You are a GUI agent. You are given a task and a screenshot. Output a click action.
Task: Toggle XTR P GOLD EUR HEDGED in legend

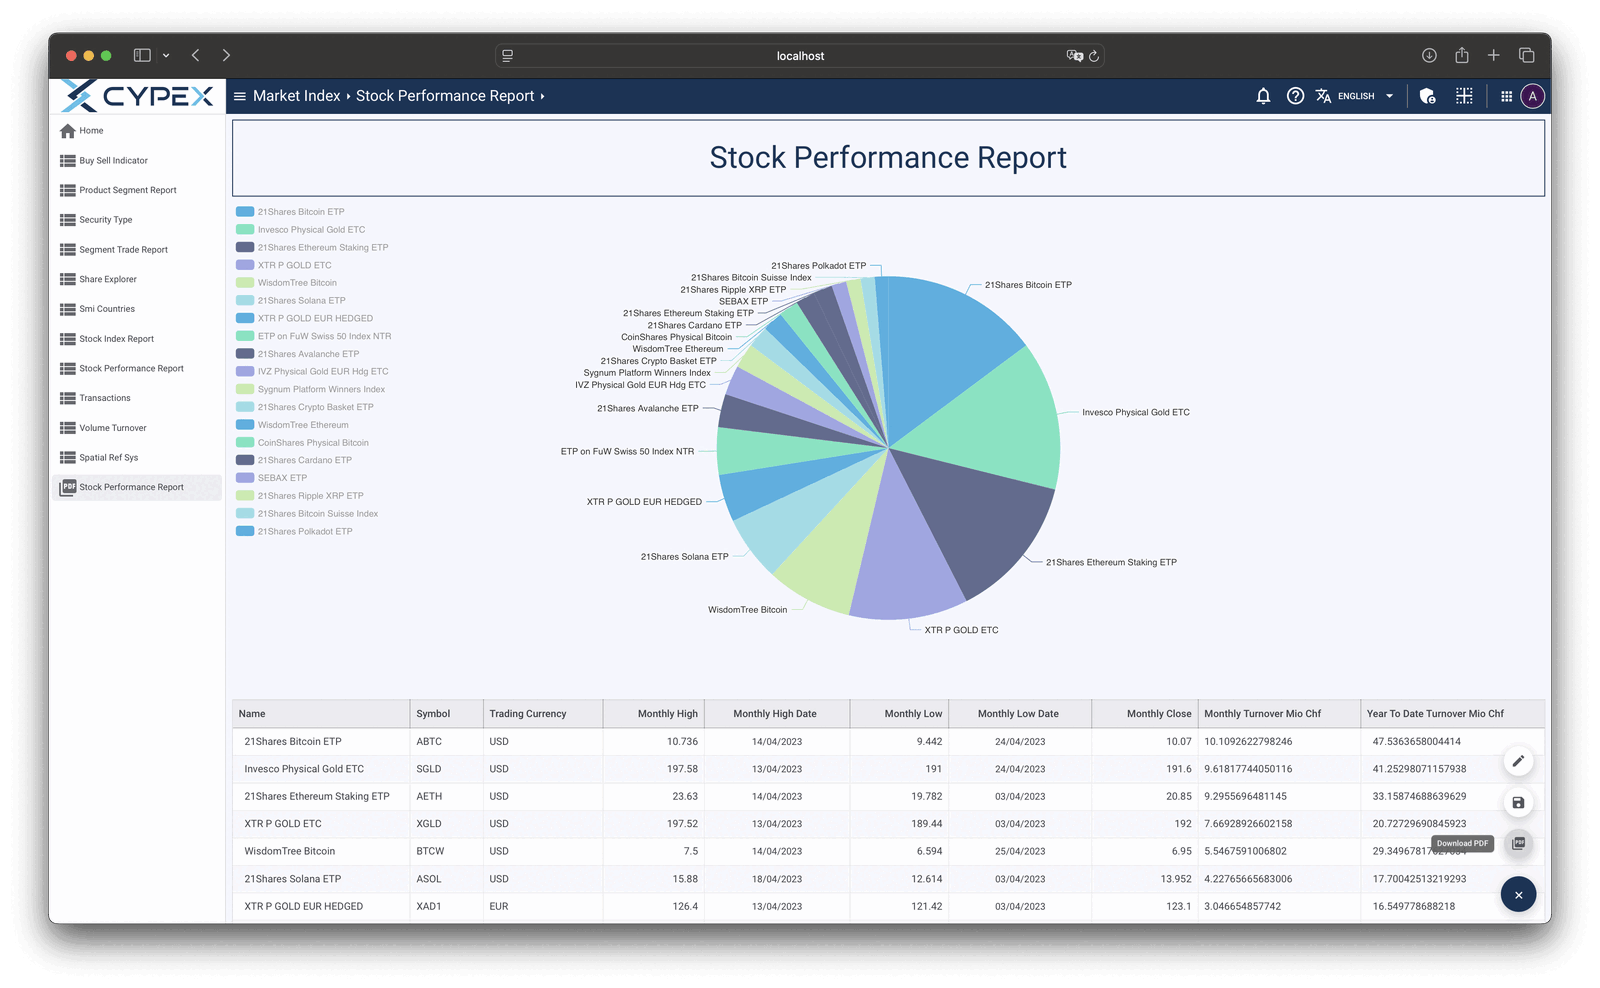click(x=305, y=319)
